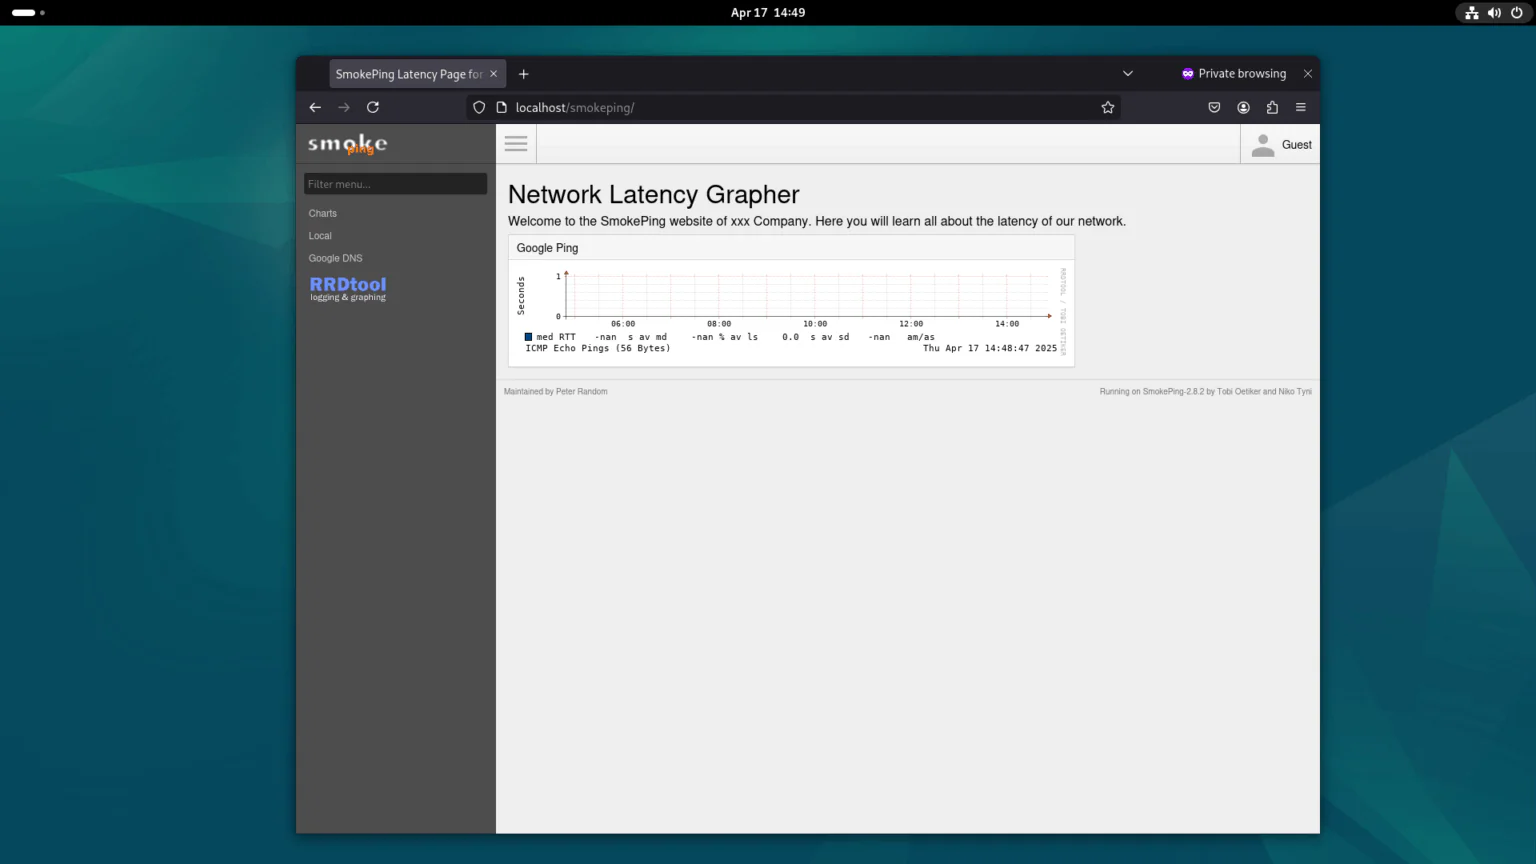This screenshot has height=864, width=1536.
Task: Close the SmokePing Latency Page tab
Action: tap(493, 74)
